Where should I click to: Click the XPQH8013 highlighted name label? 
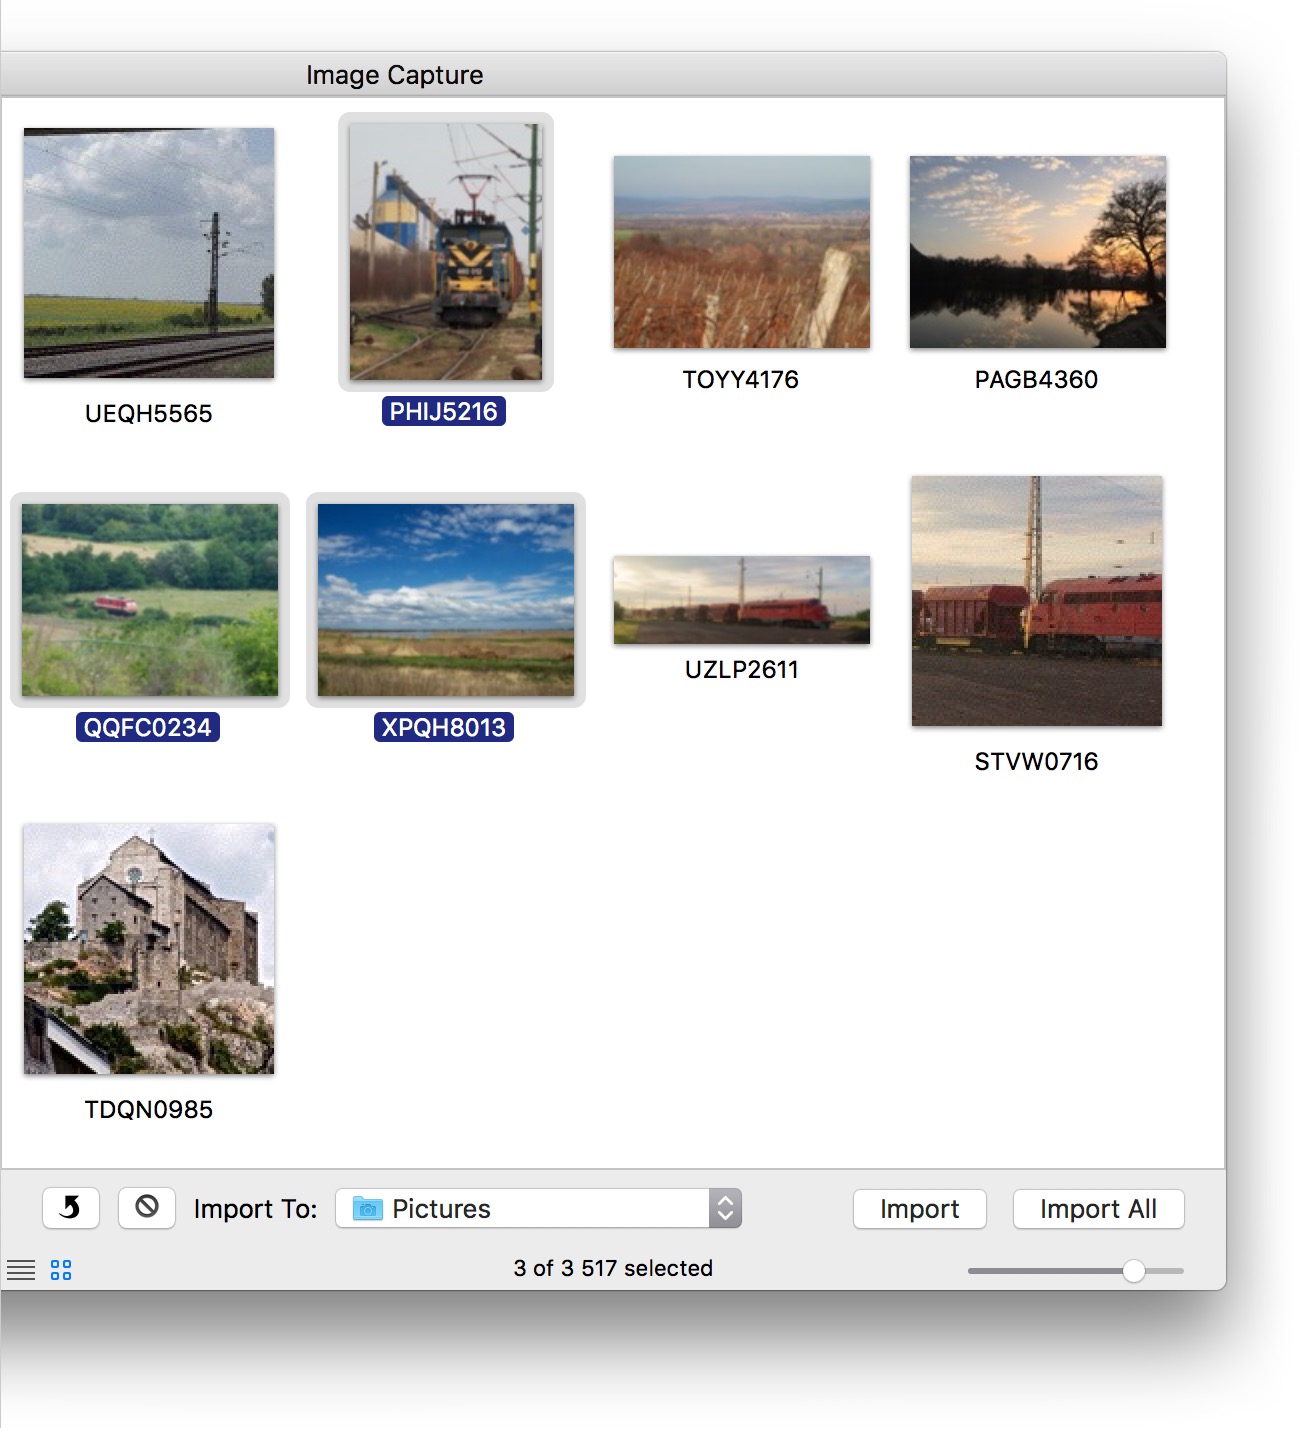pos(444,727)
